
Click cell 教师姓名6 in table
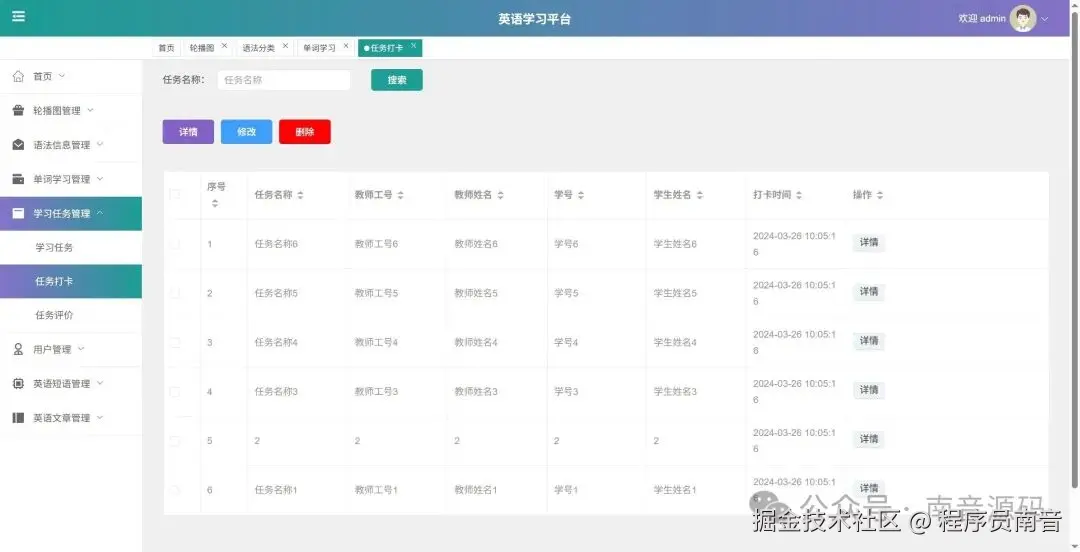[476, 244]
